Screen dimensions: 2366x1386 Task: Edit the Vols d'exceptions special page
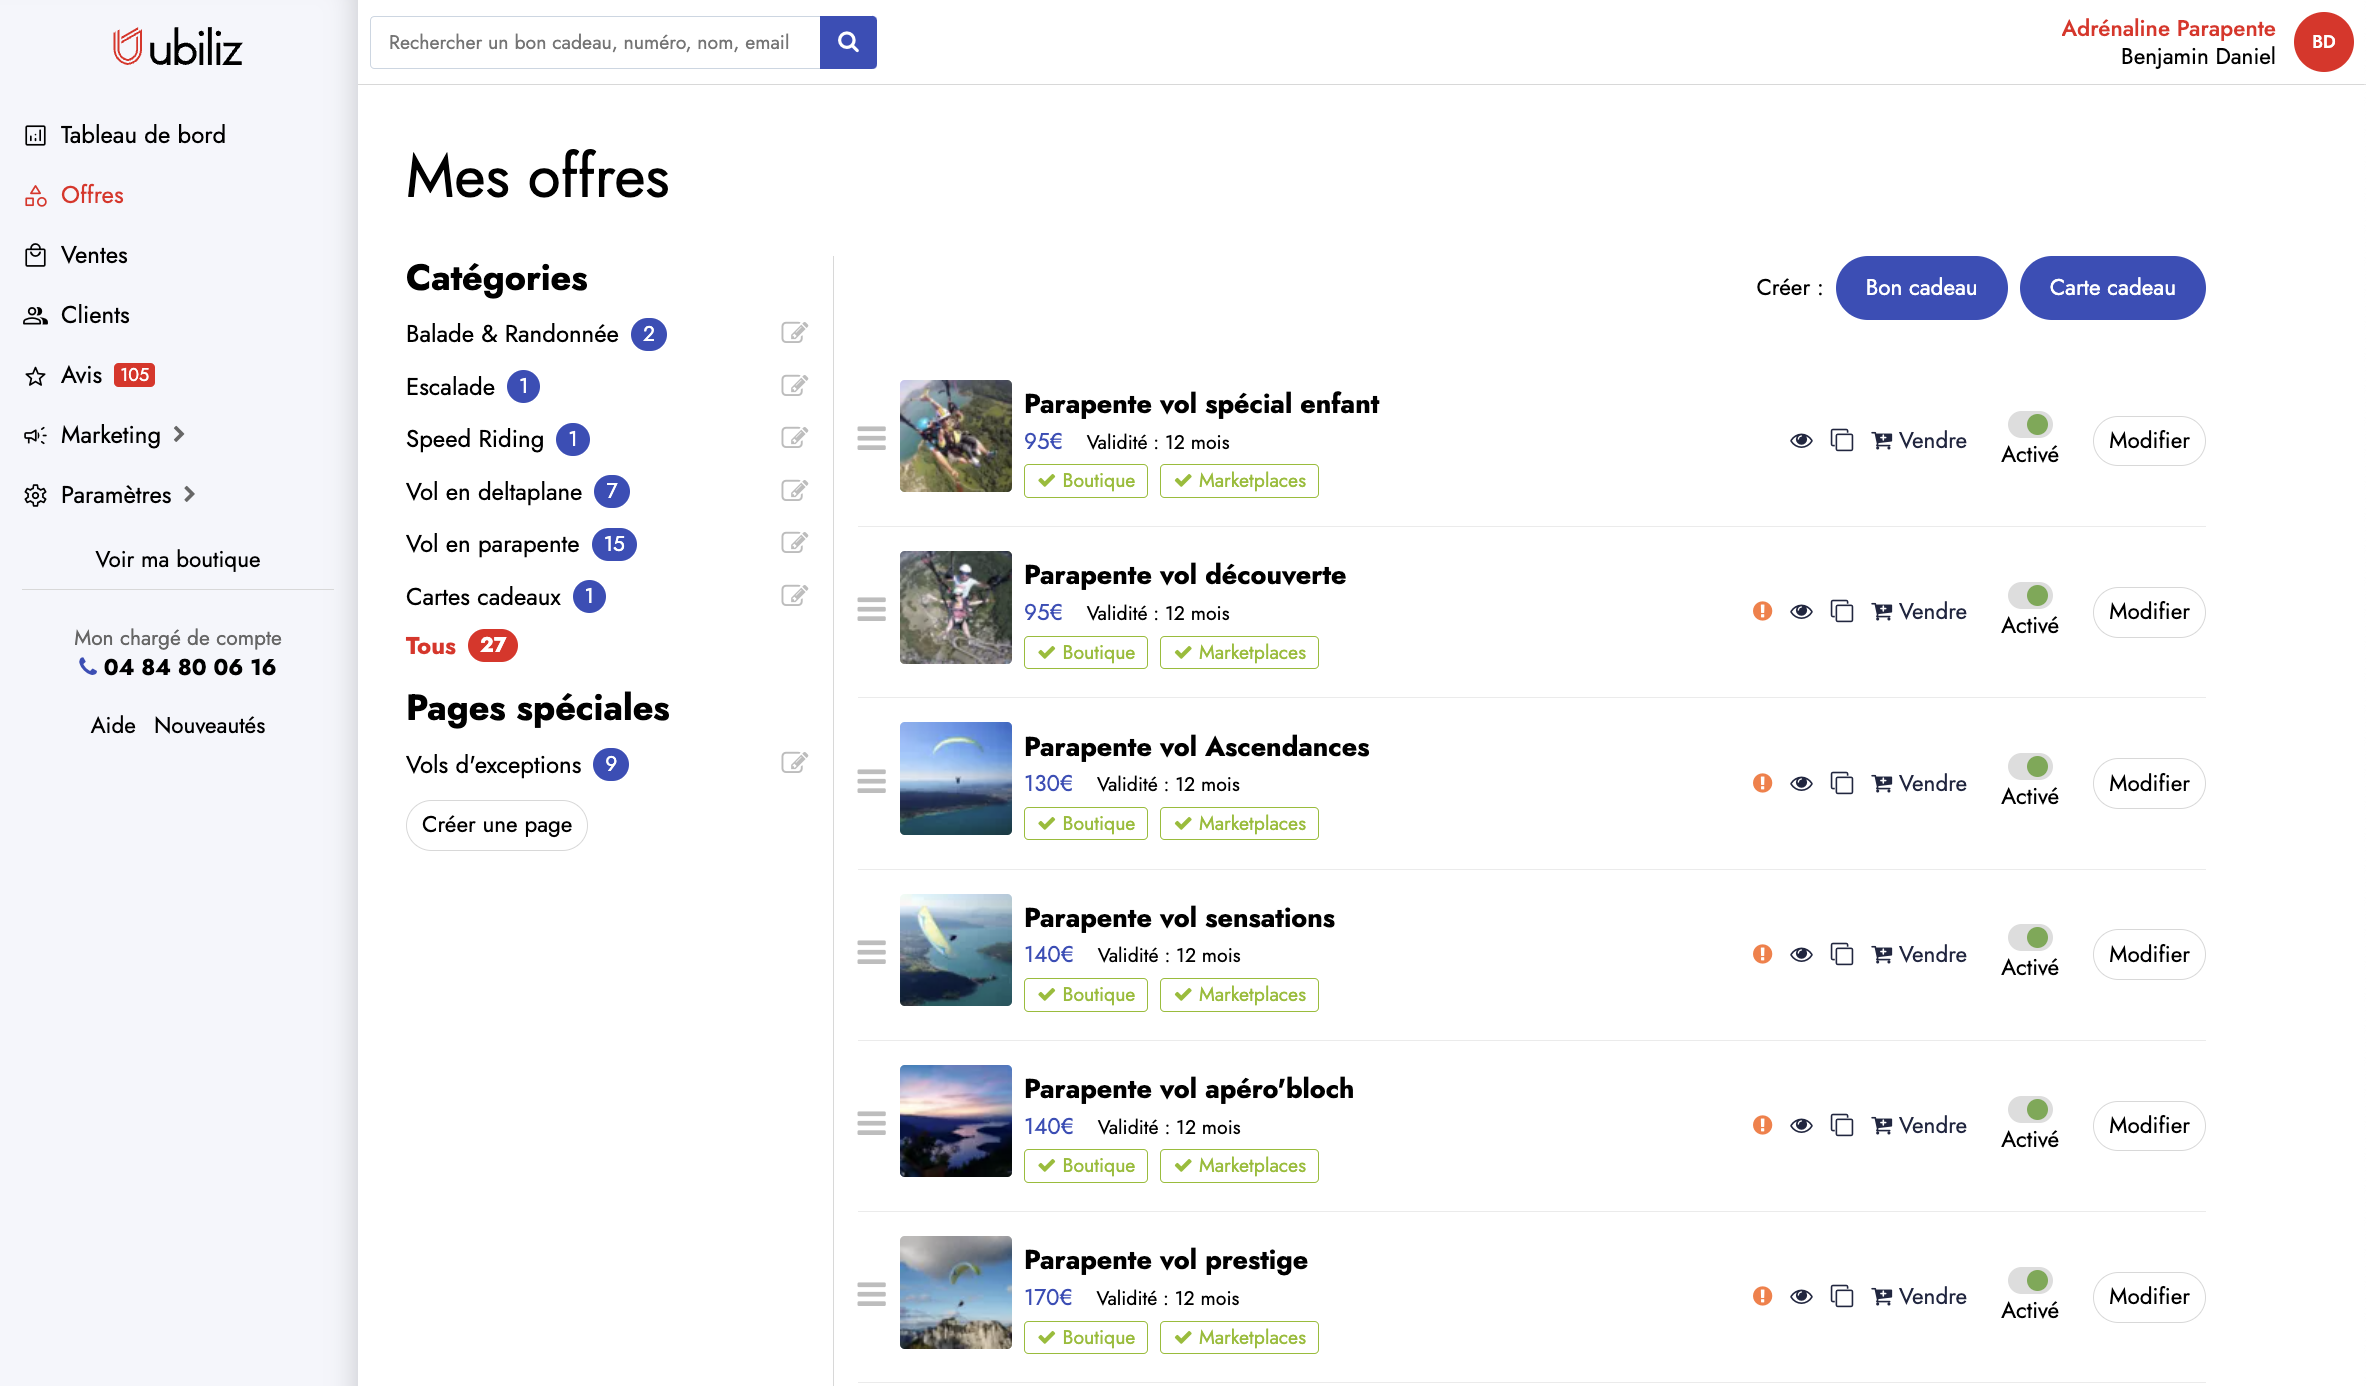[794, 764]
